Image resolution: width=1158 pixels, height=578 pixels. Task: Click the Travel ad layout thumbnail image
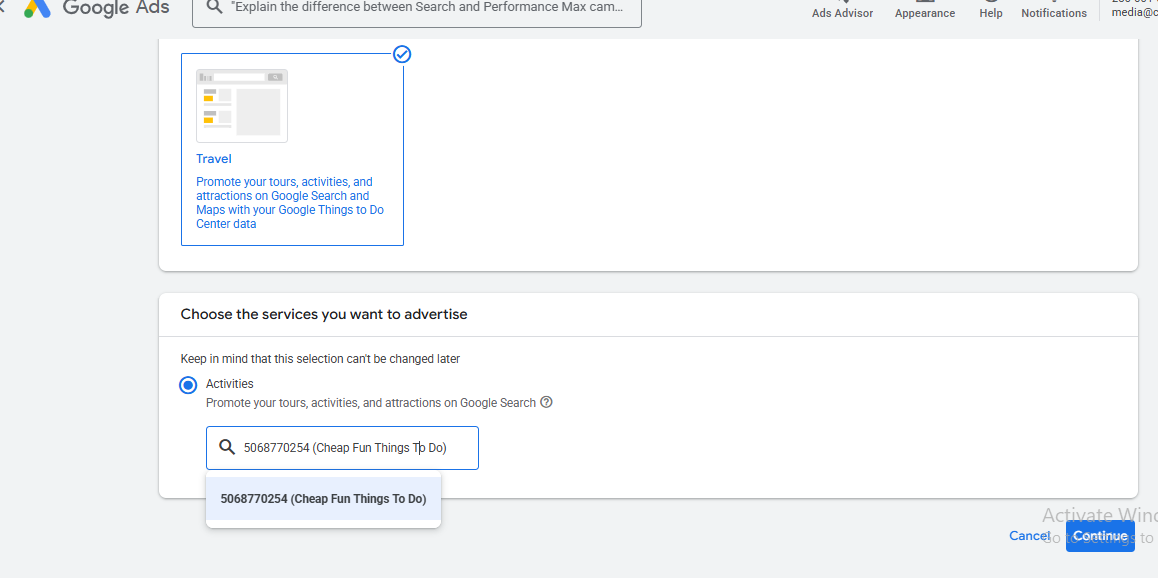point(241,106)
